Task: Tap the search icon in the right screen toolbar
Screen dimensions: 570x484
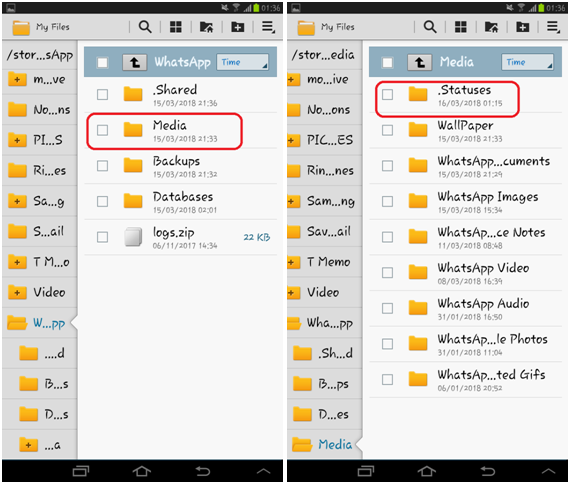Action: (x=430, y=27)
